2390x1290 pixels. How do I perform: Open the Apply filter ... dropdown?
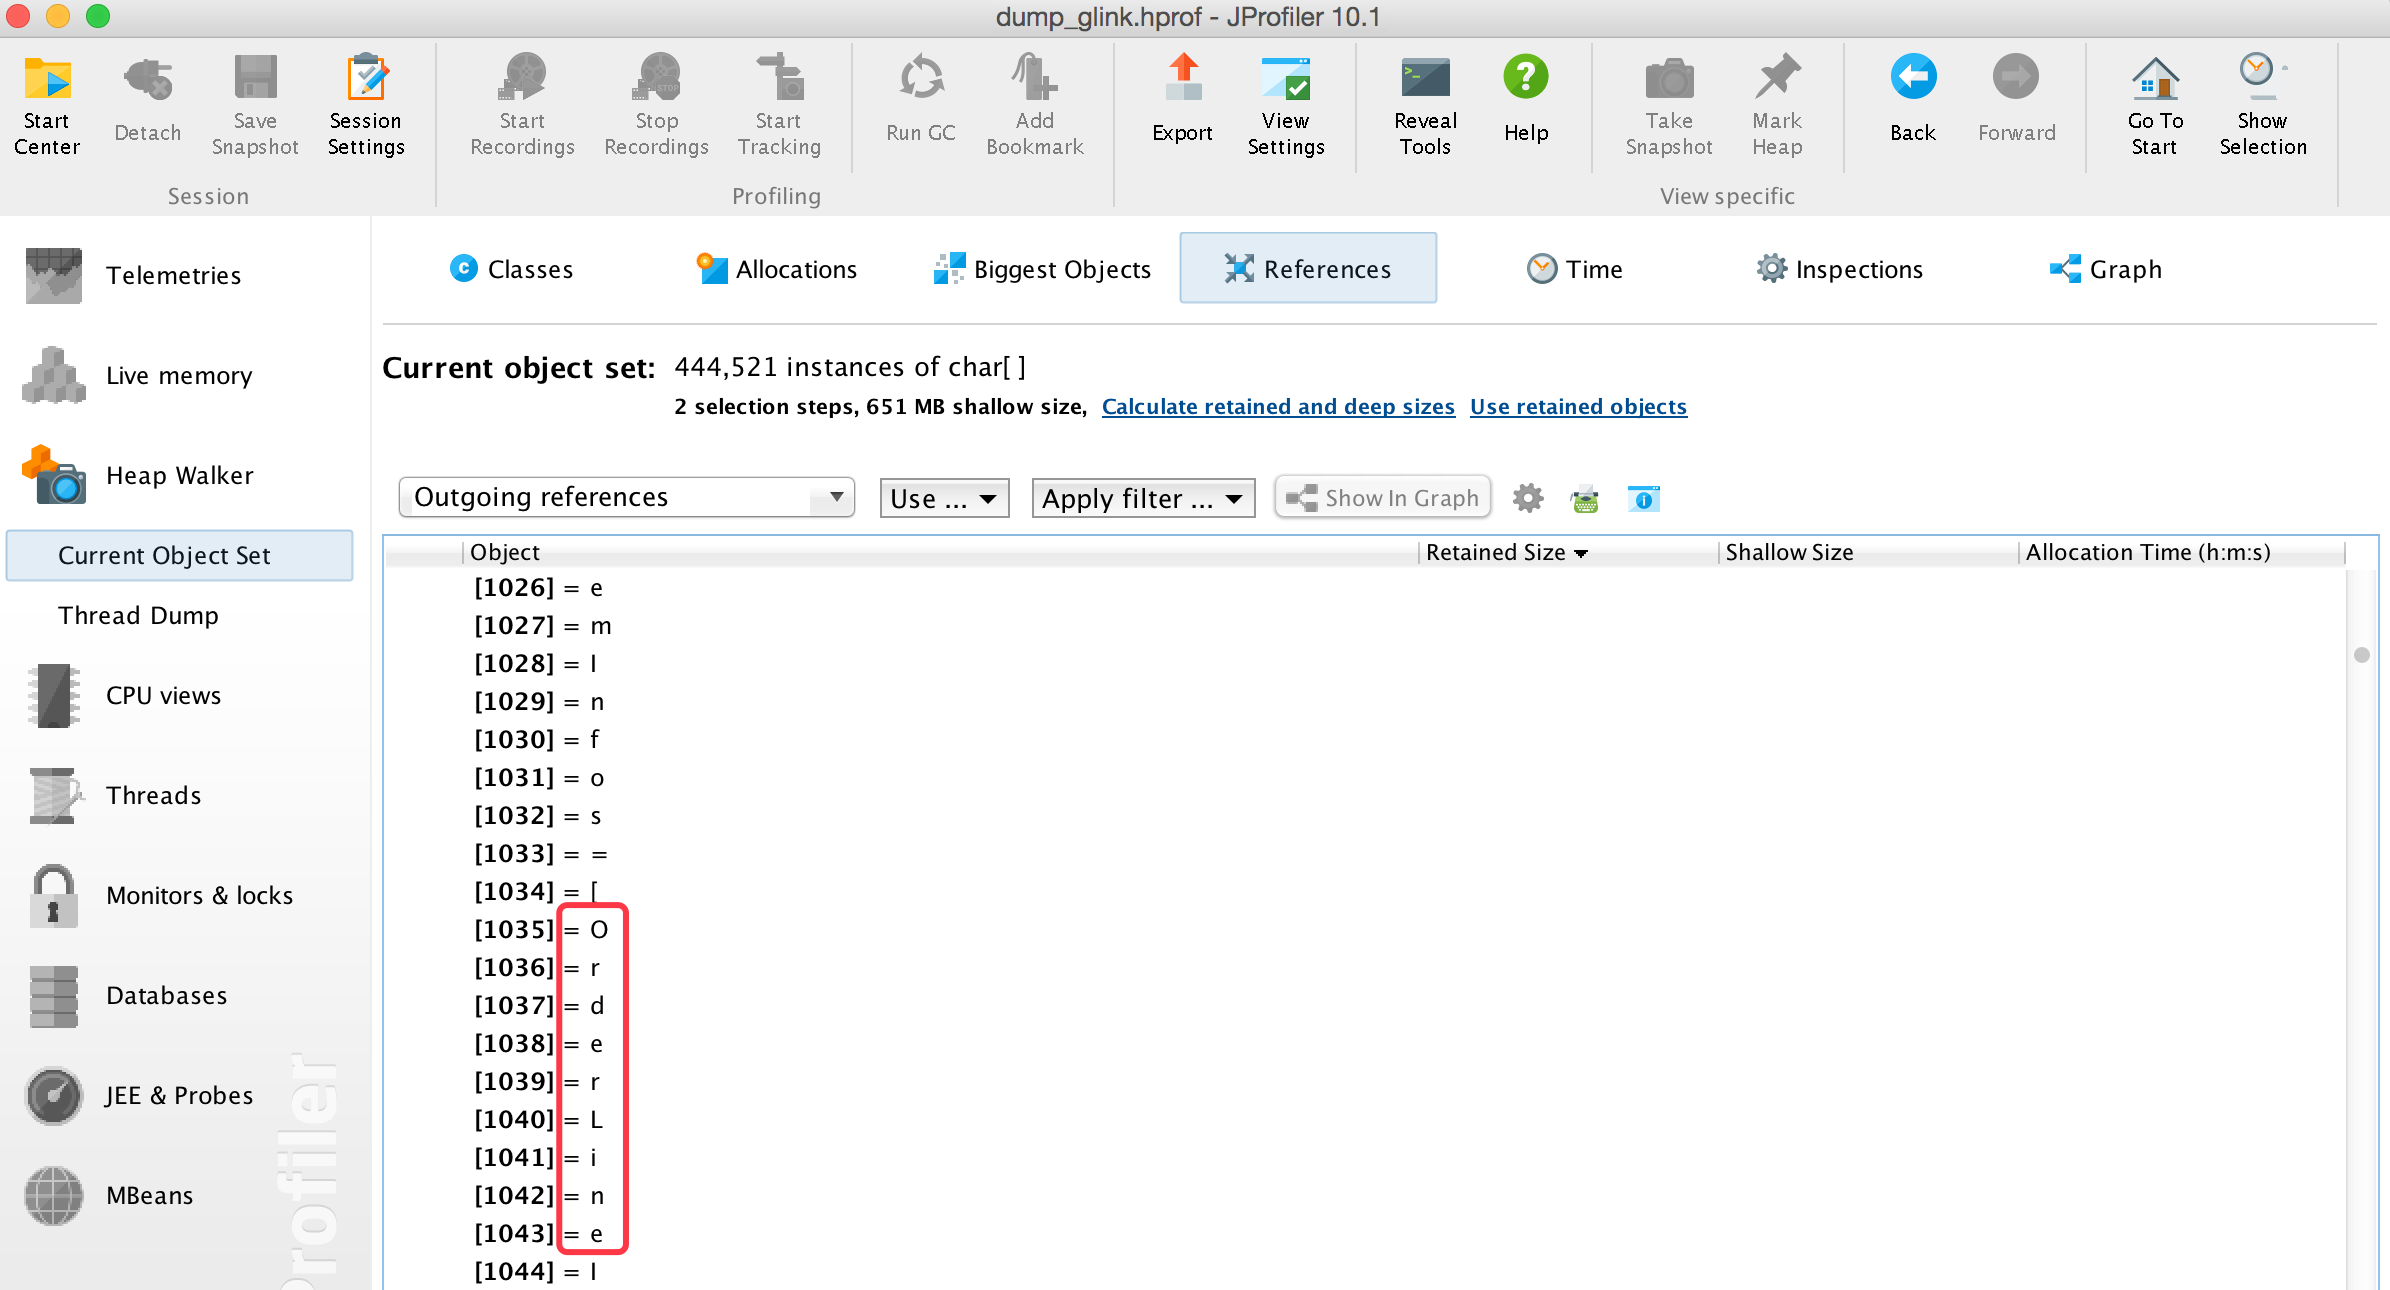coord(1142,498)
